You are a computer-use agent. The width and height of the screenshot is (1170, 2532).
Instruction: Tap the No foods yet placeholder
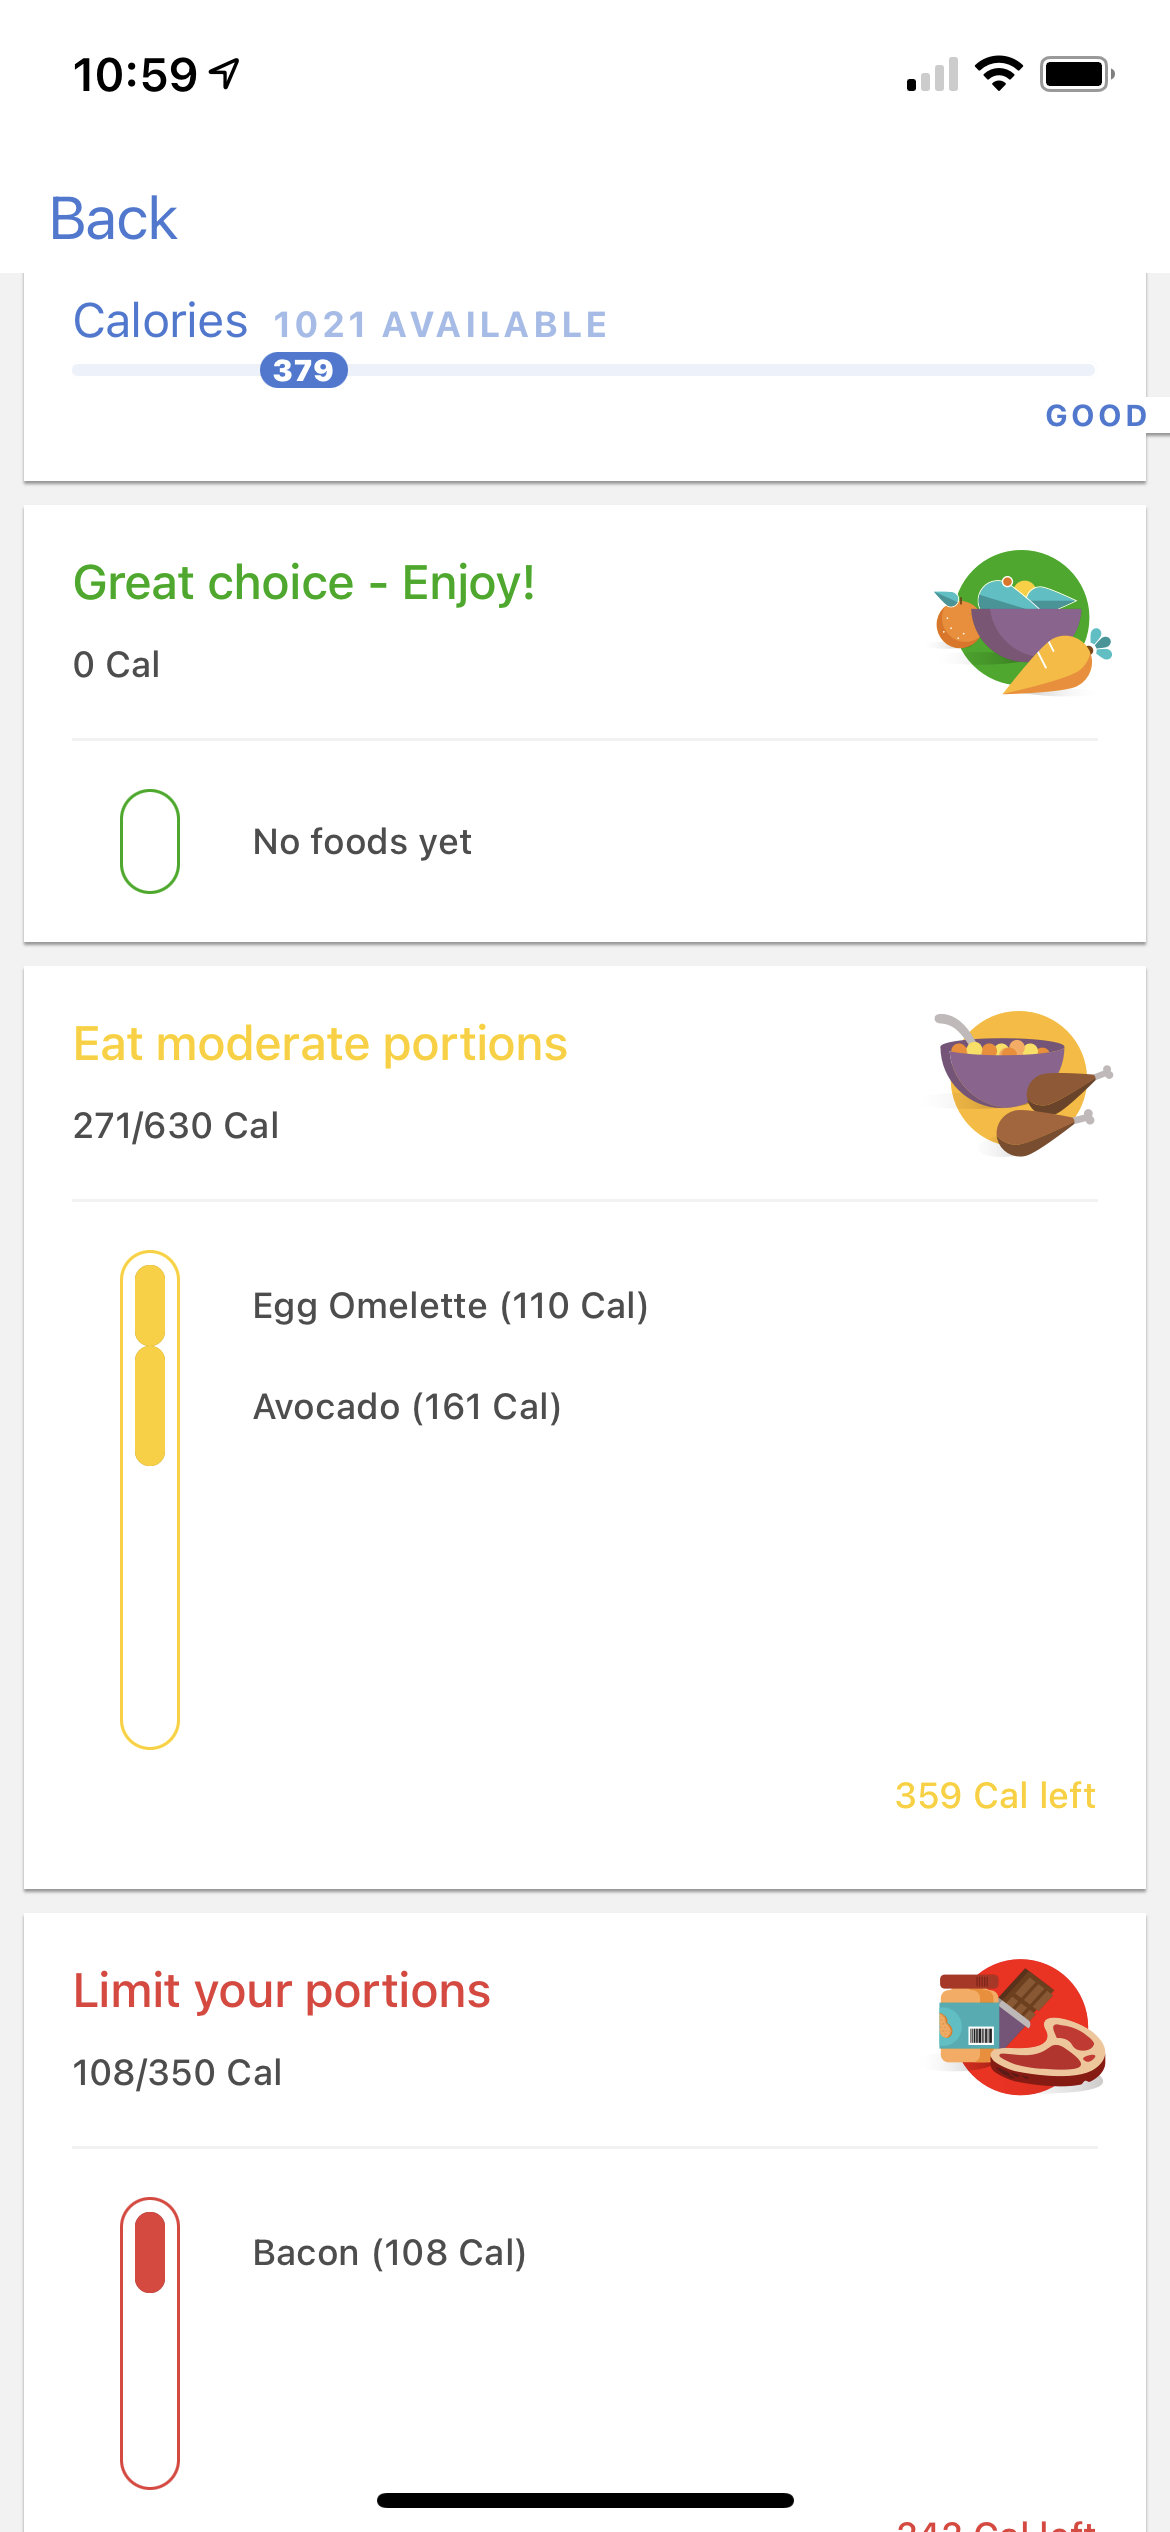[x=362, y=842]
